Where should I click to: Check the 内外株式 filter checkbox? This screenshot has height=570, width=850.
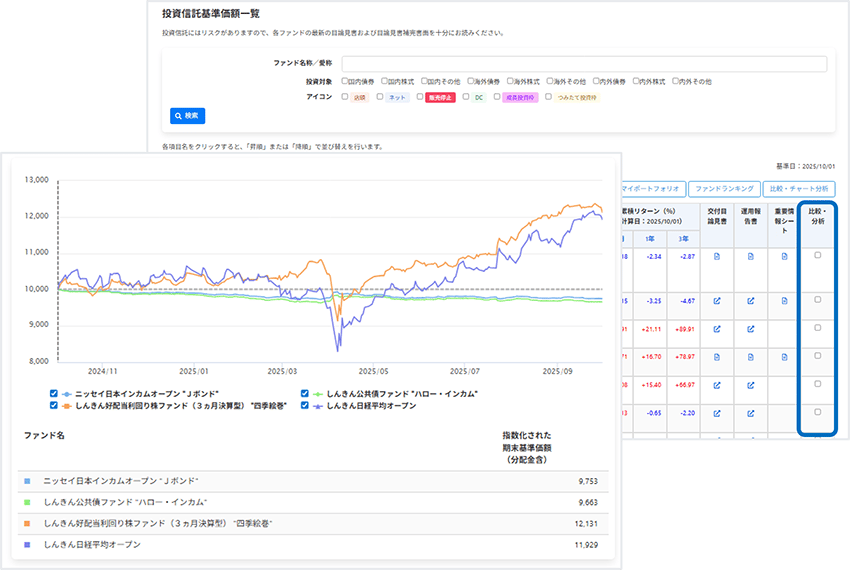636,81
